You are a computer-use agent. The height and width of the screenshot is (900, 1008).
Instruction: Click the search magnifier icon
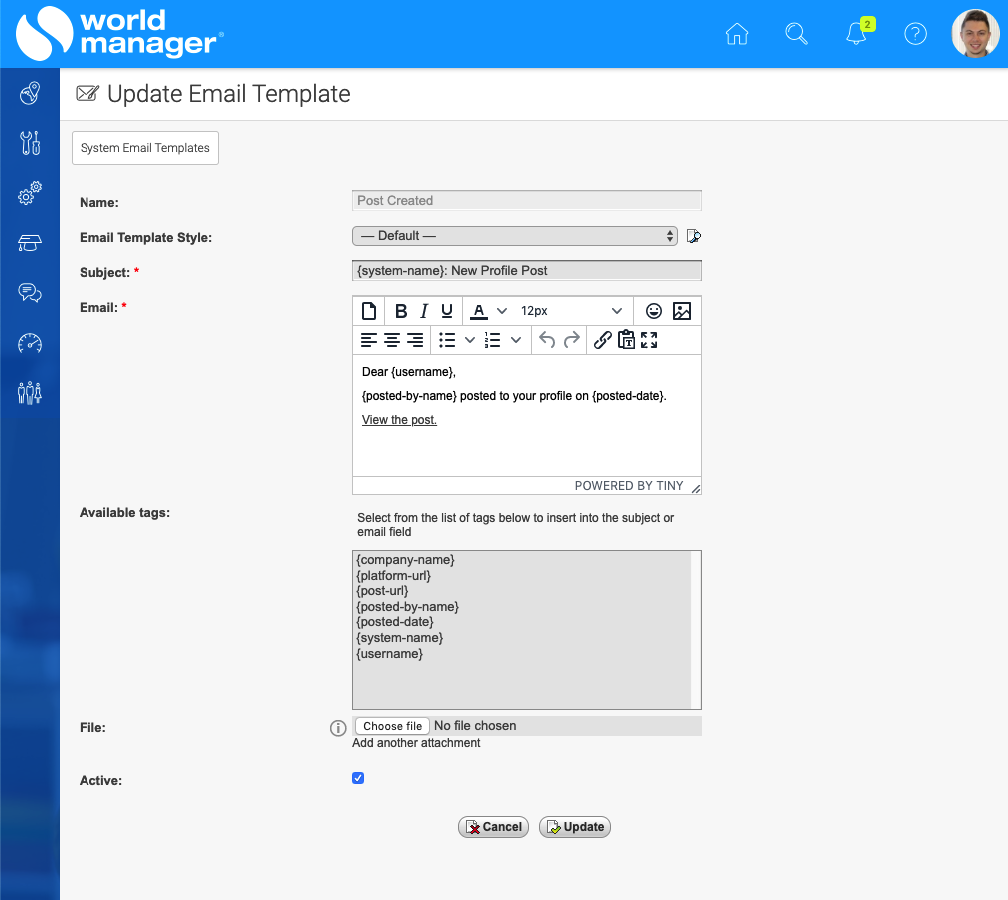click(796, 34)
